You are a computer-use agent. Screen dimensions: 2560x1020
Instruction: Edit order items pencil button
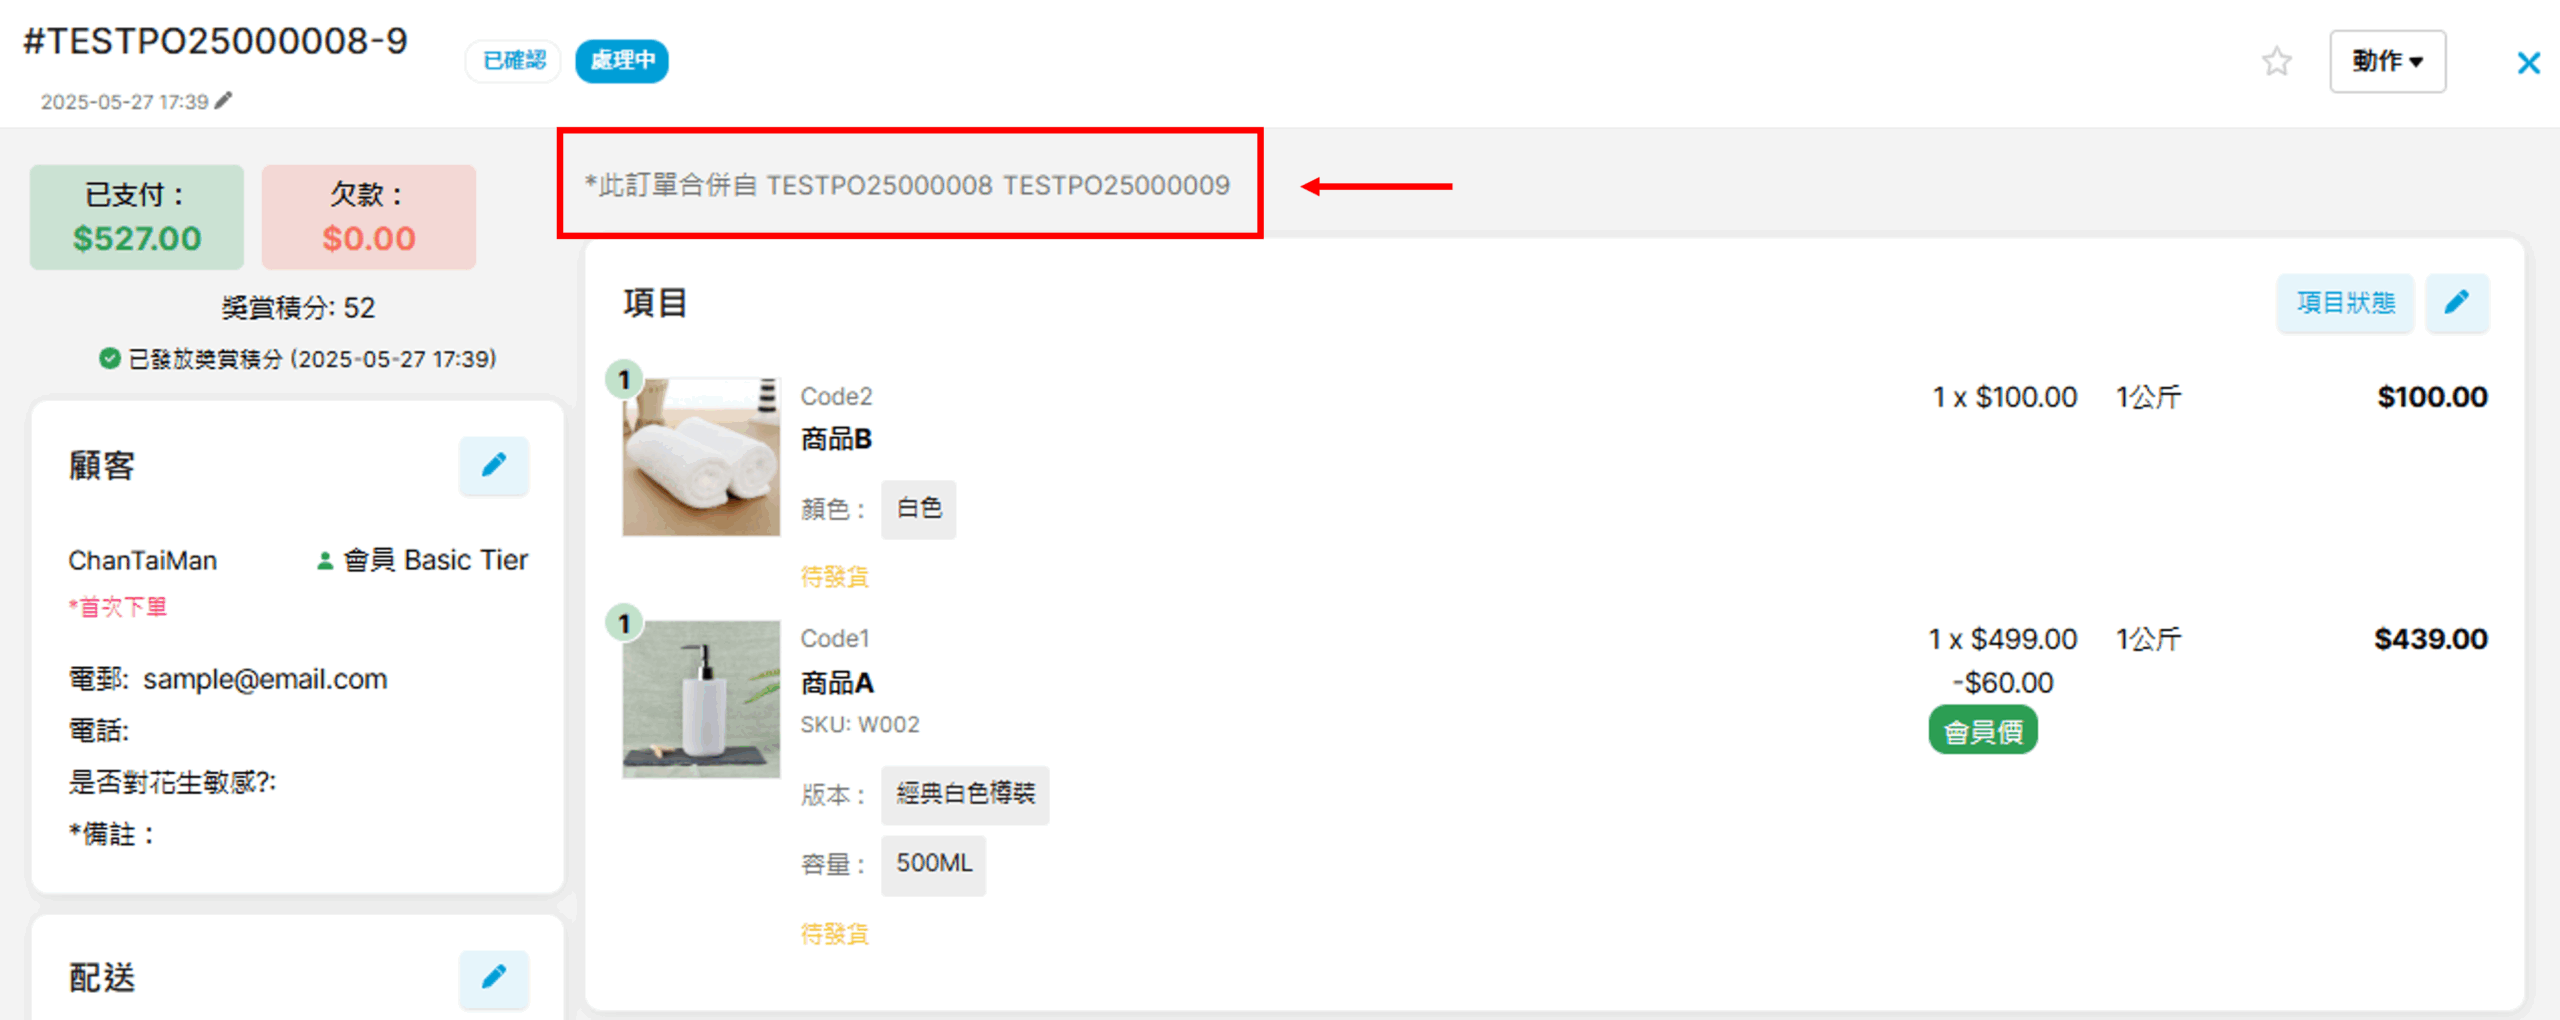(x=2457, y=302)
